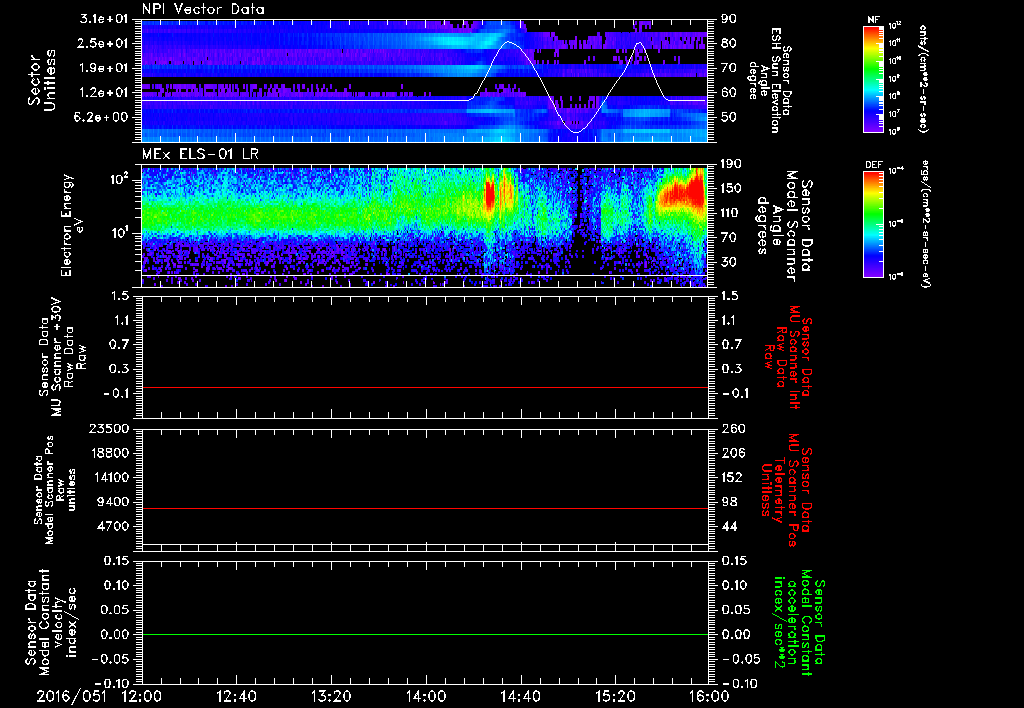Image resolution: width=1024 pixels, height=708 pixels.
Task: Click the 190 scanner angle tick label
Action: click(732, 164)
